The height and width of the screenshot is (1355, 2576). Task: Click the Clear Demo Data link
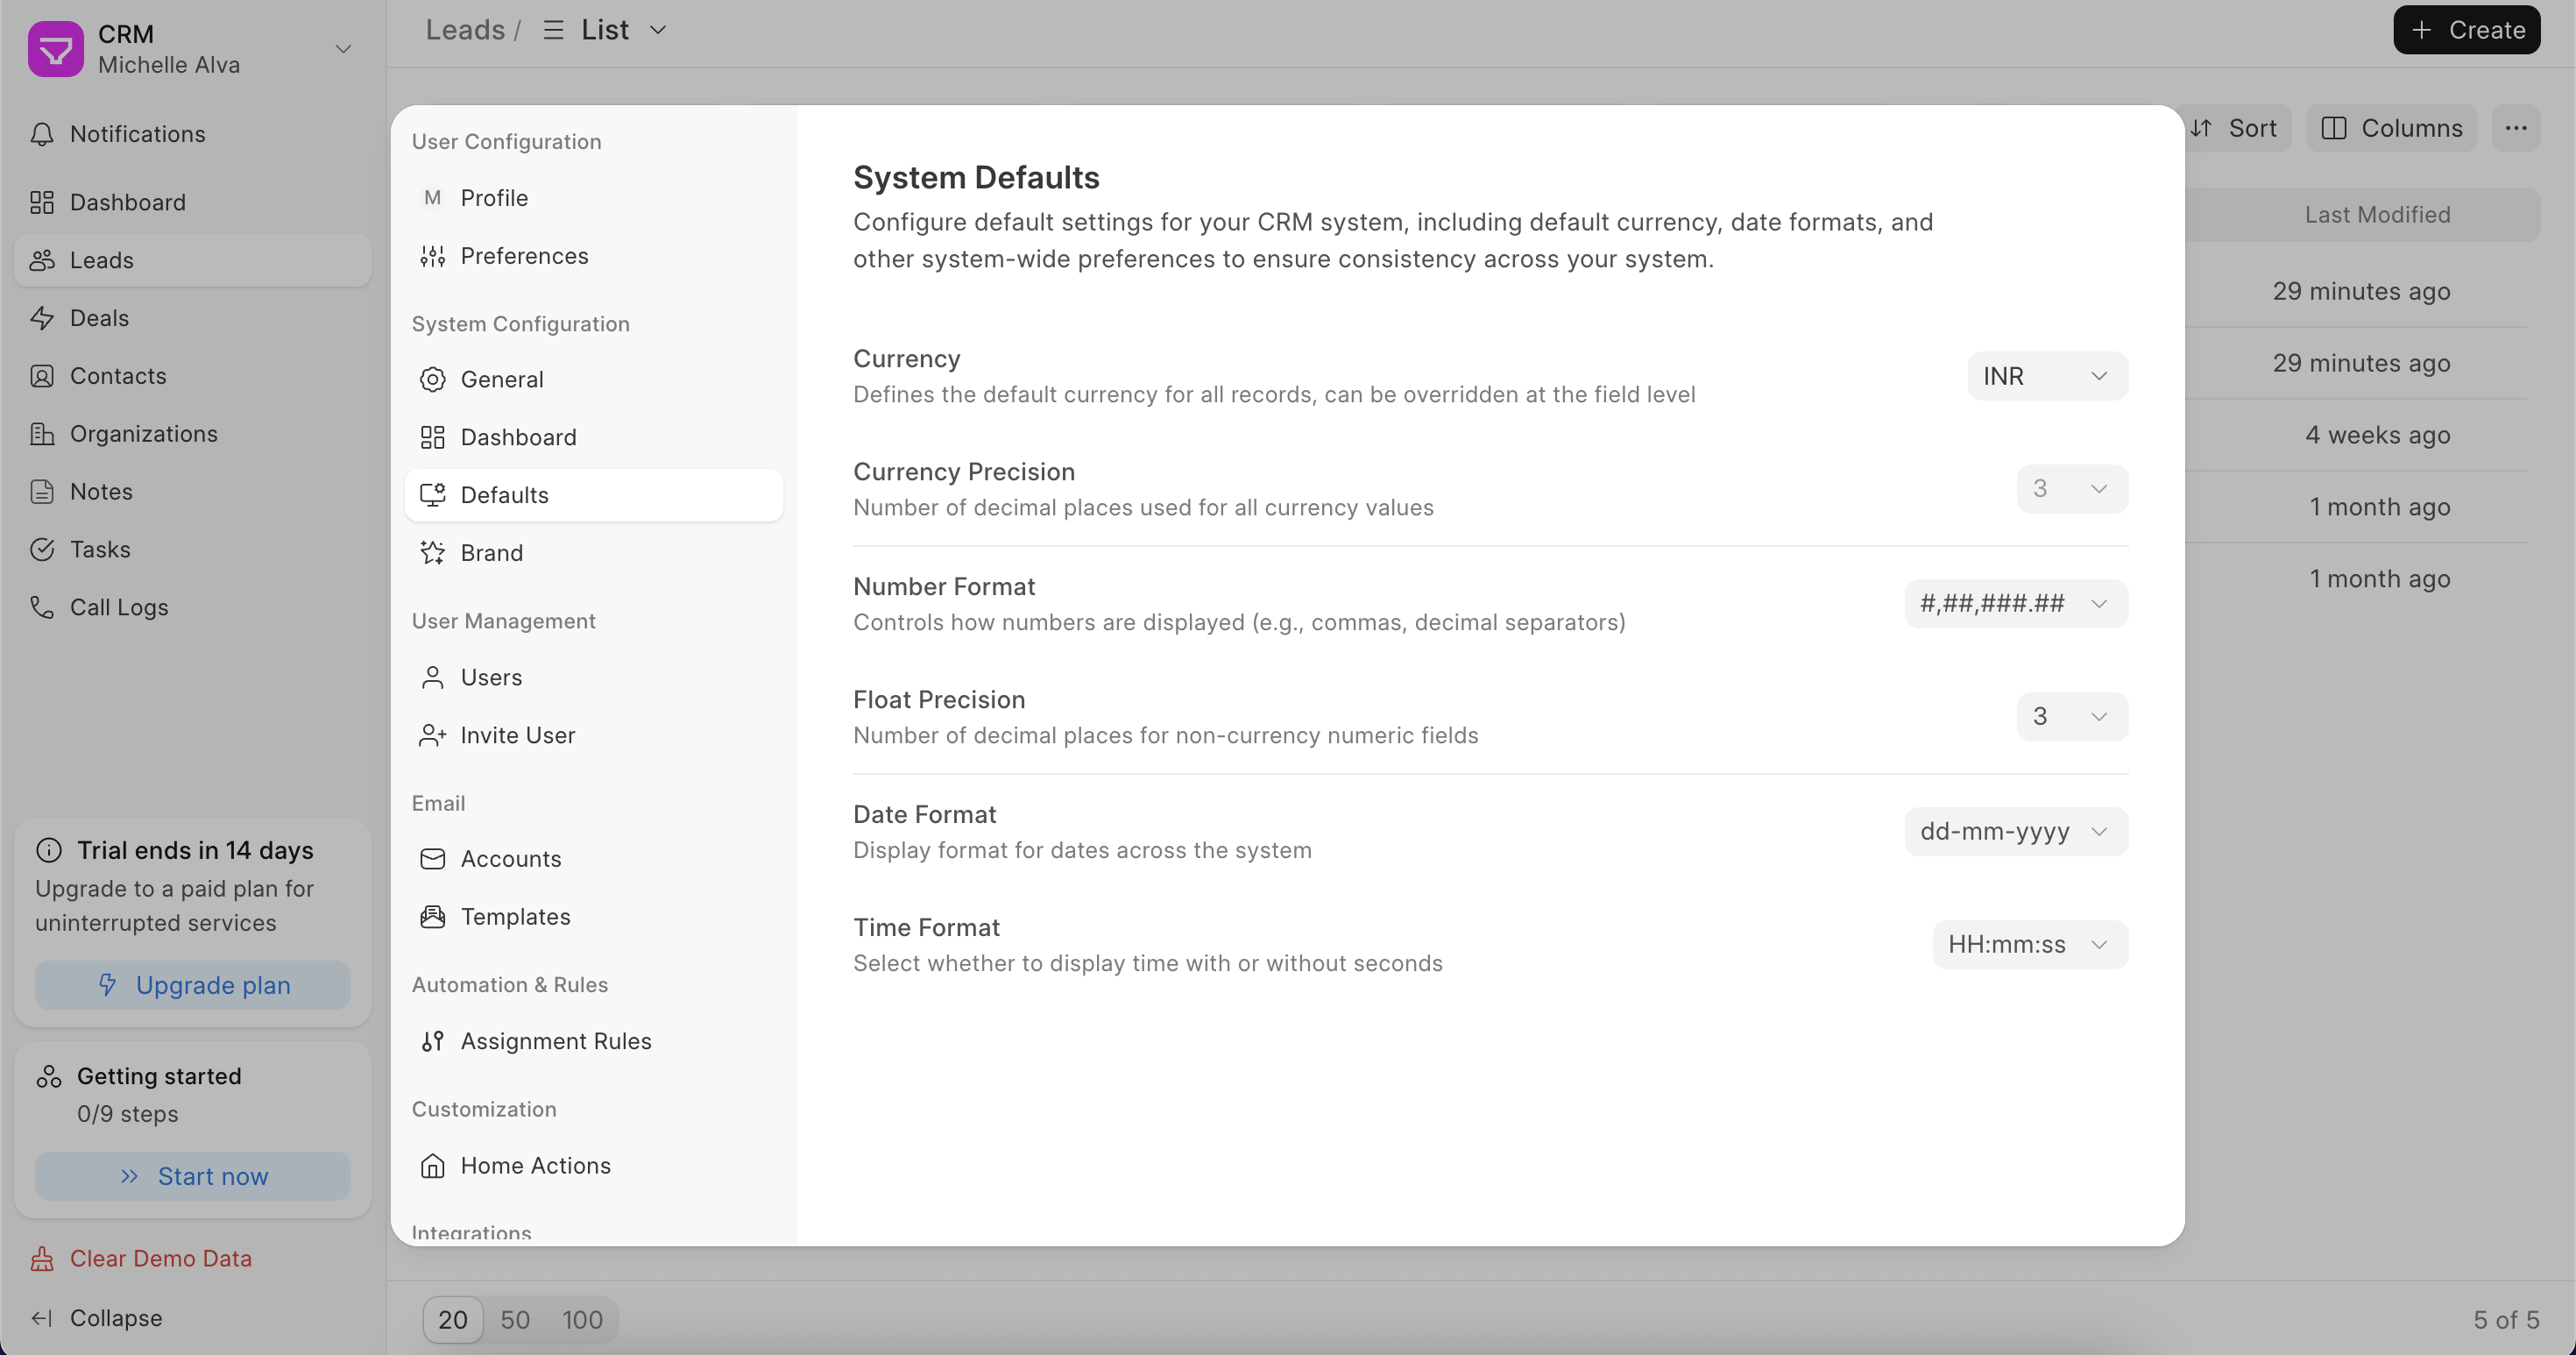coord(160,1258)
